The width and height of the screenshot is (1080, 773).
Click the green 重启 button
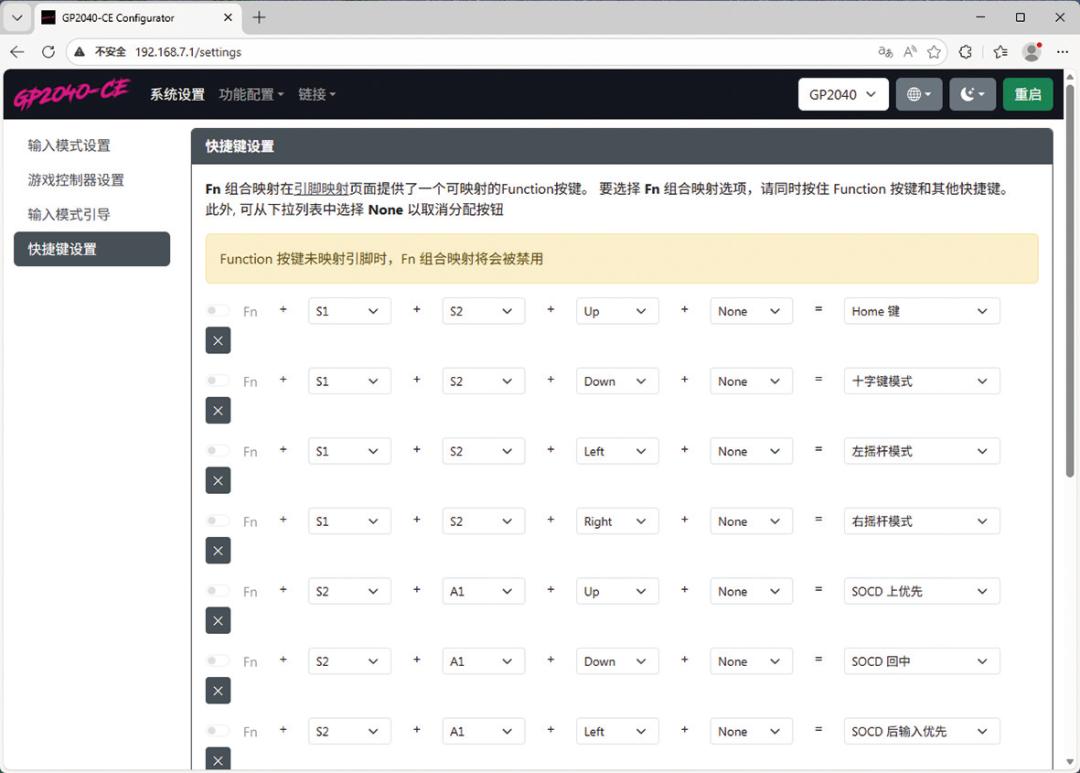coord(1027,94)
